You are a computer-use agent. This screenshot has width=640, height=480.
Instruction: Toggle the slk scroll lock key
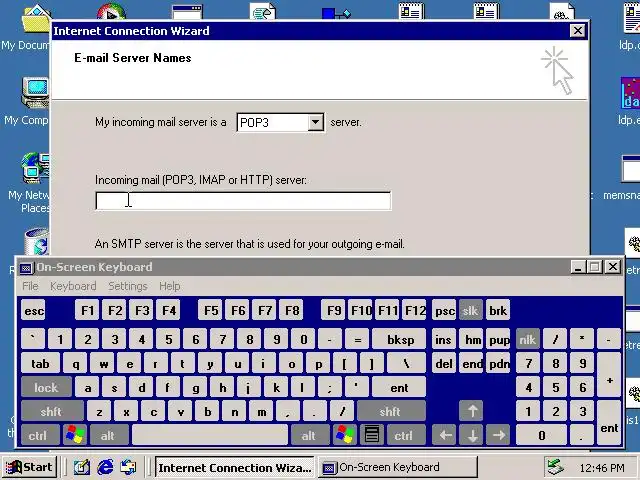[x=471, y=311]
